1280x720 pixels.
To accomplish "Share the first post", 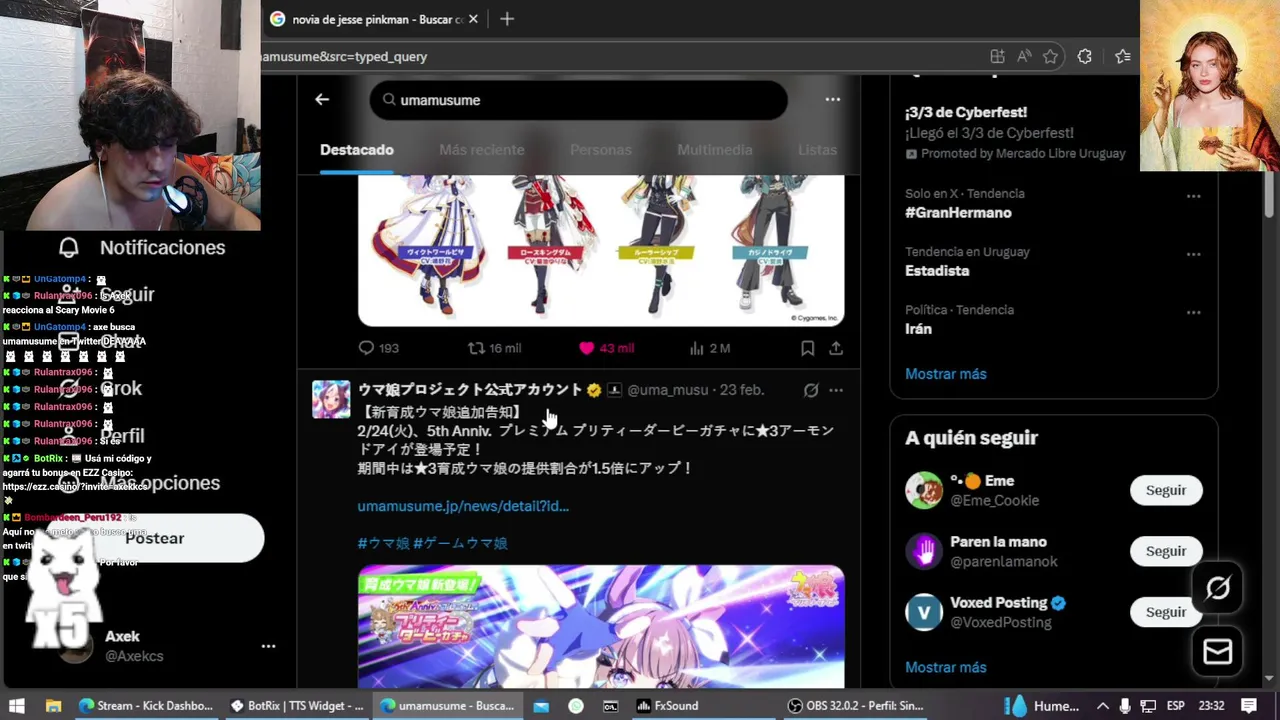I will [836, 348].
